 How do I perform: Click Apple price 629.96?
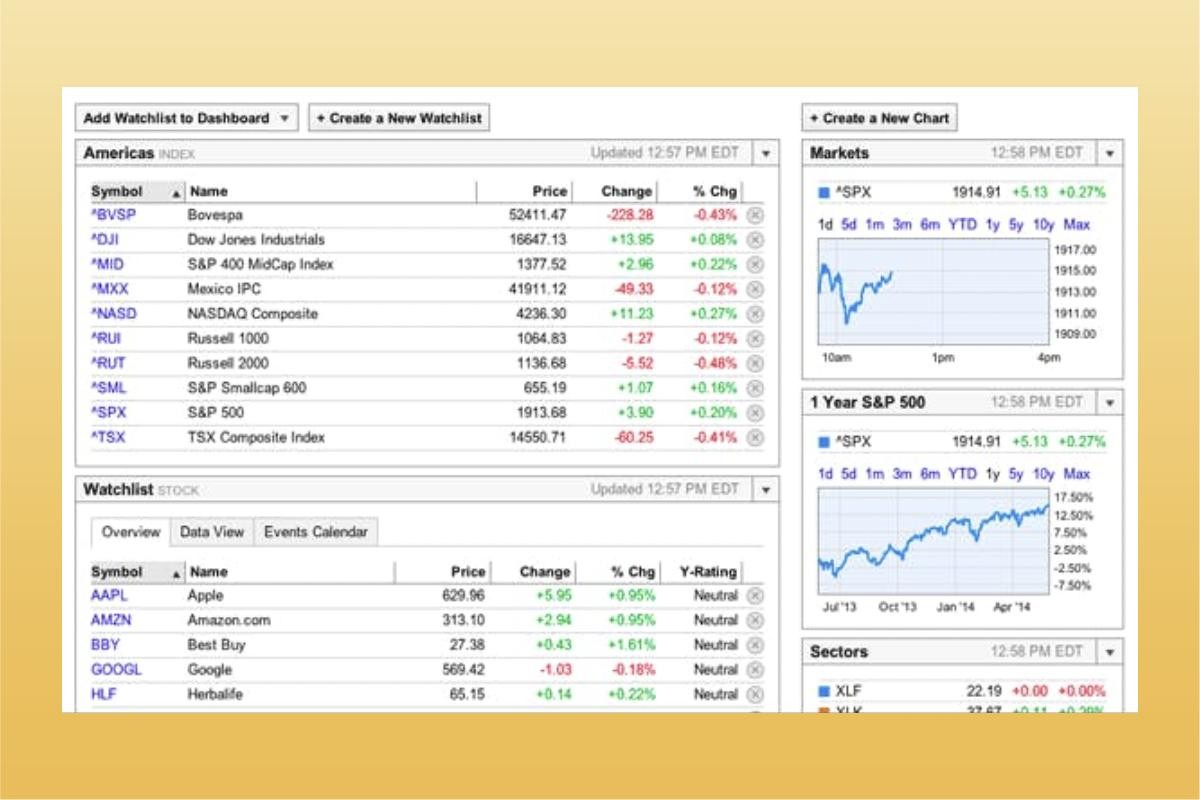click(464, 595)
